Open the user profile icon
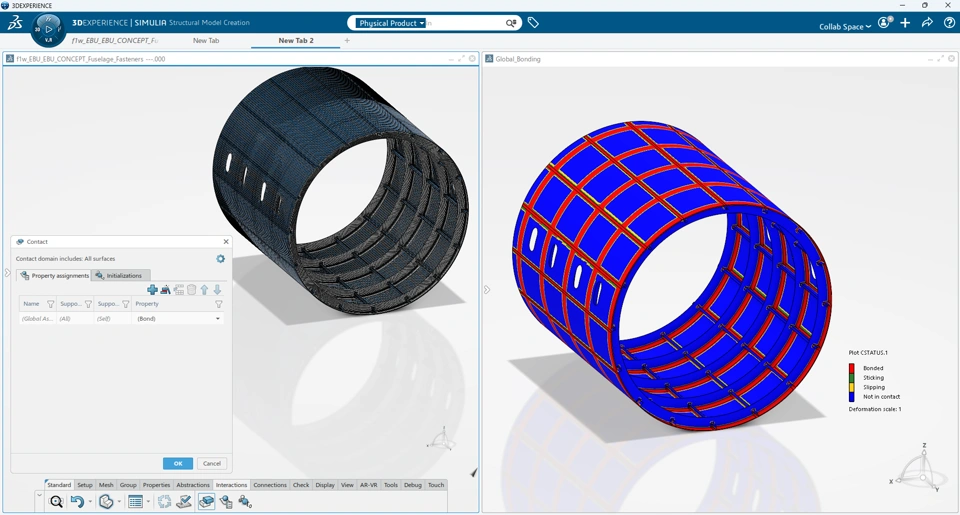Image resolution: width=960 pixels, height=515 pixels. click(884, 23)
